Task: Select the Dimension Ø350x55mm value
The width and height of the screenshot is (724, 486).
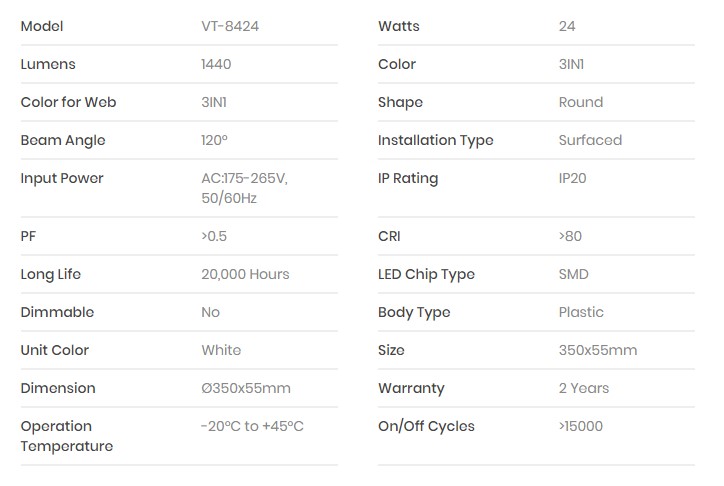Action: (x=246, y=388)
